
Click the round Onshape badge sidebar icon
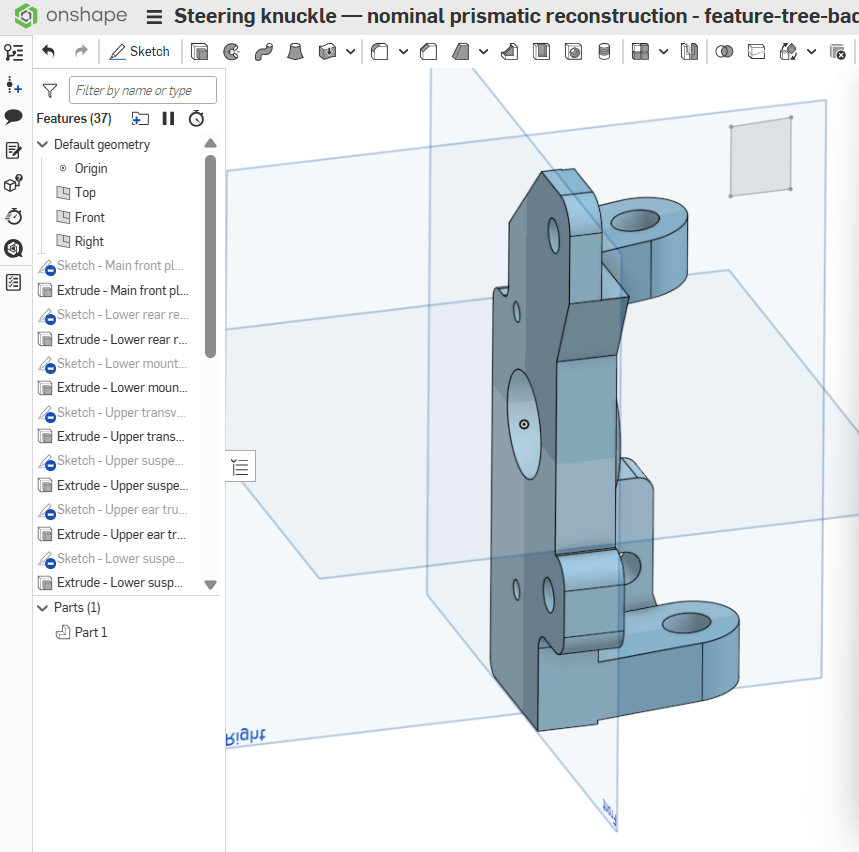pyautogui.click(x=14, y=249)
